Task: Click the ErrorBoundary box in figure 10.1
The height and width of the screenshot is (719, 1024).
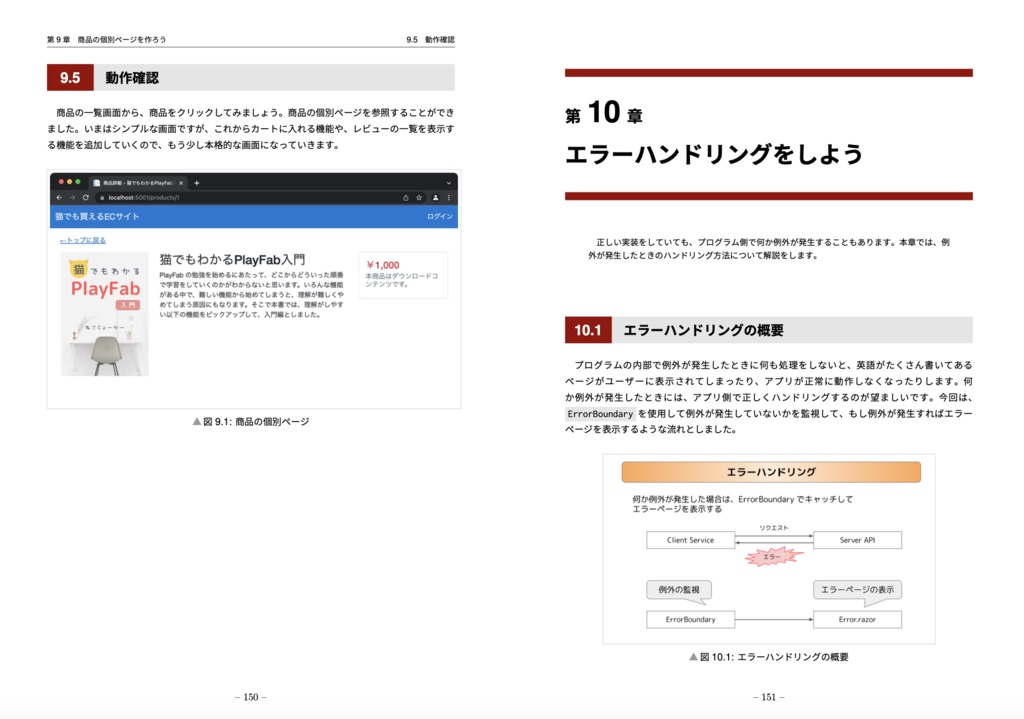Action: coord(692,620)
